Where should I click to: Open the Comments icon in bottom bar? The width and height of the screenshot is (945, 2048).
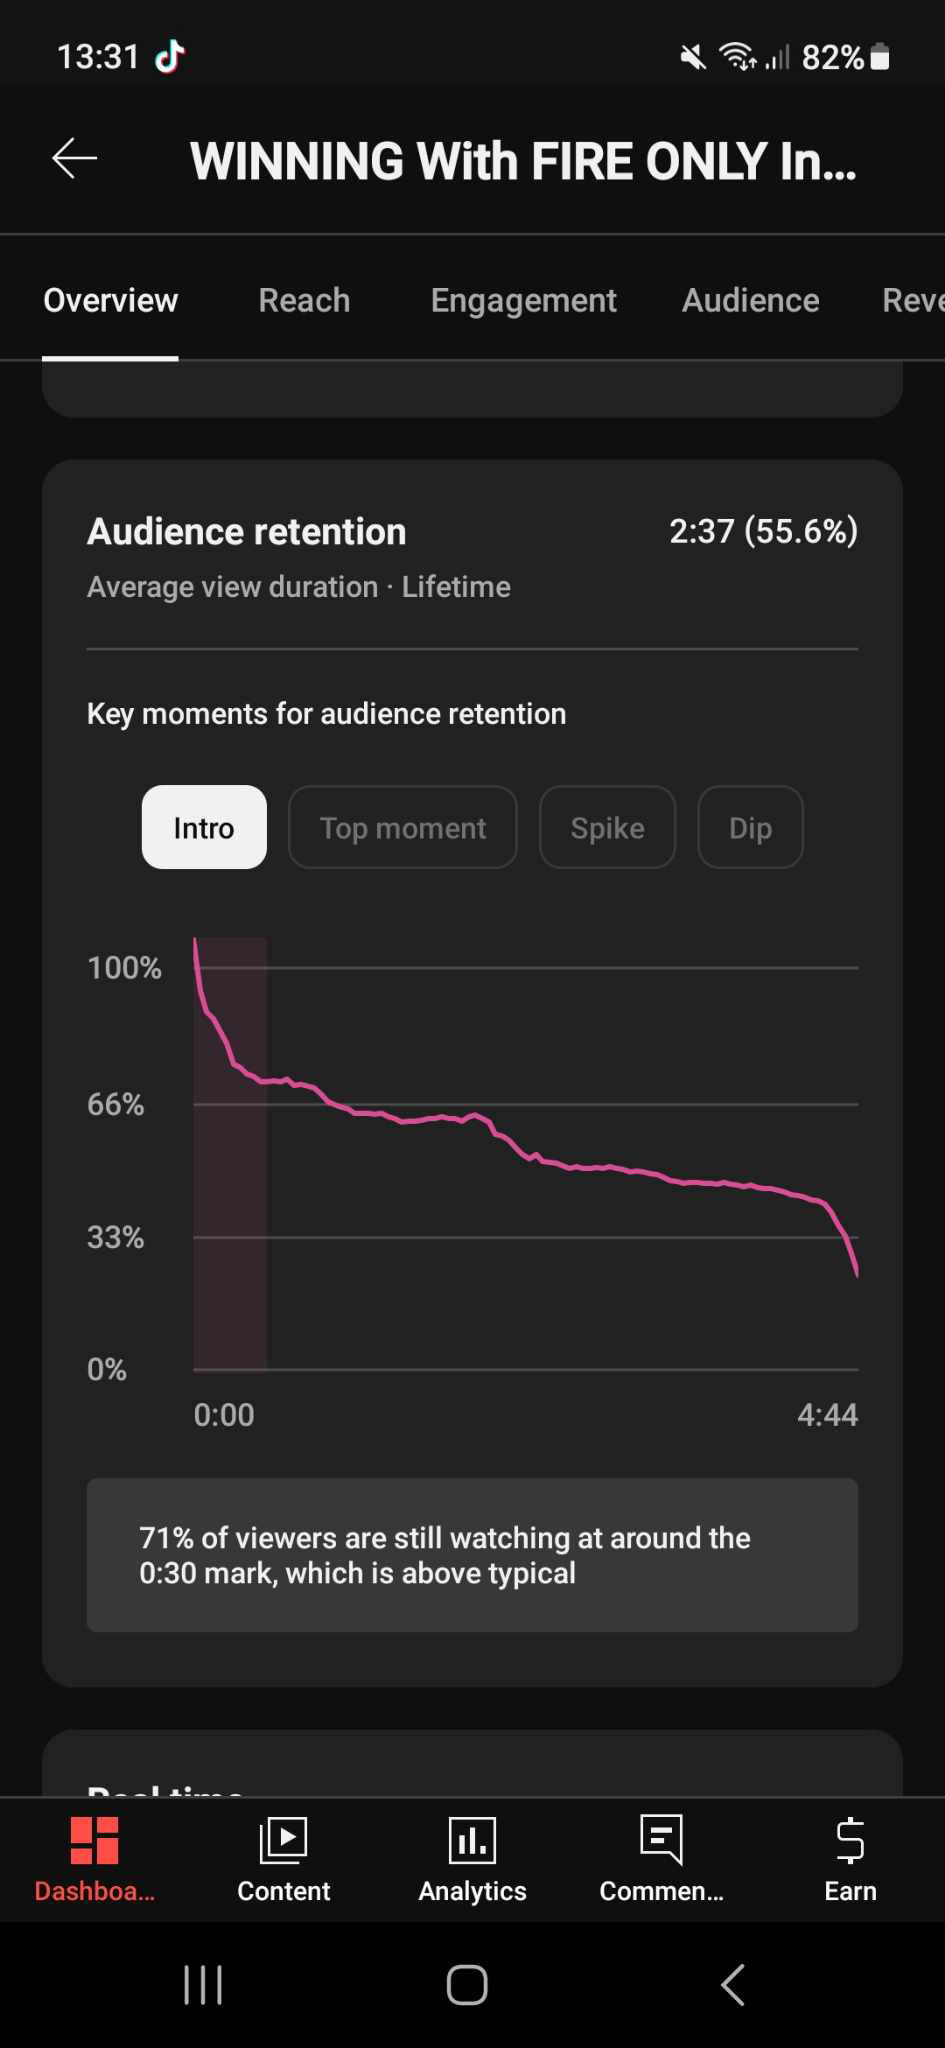click(x=661, y=1841)
